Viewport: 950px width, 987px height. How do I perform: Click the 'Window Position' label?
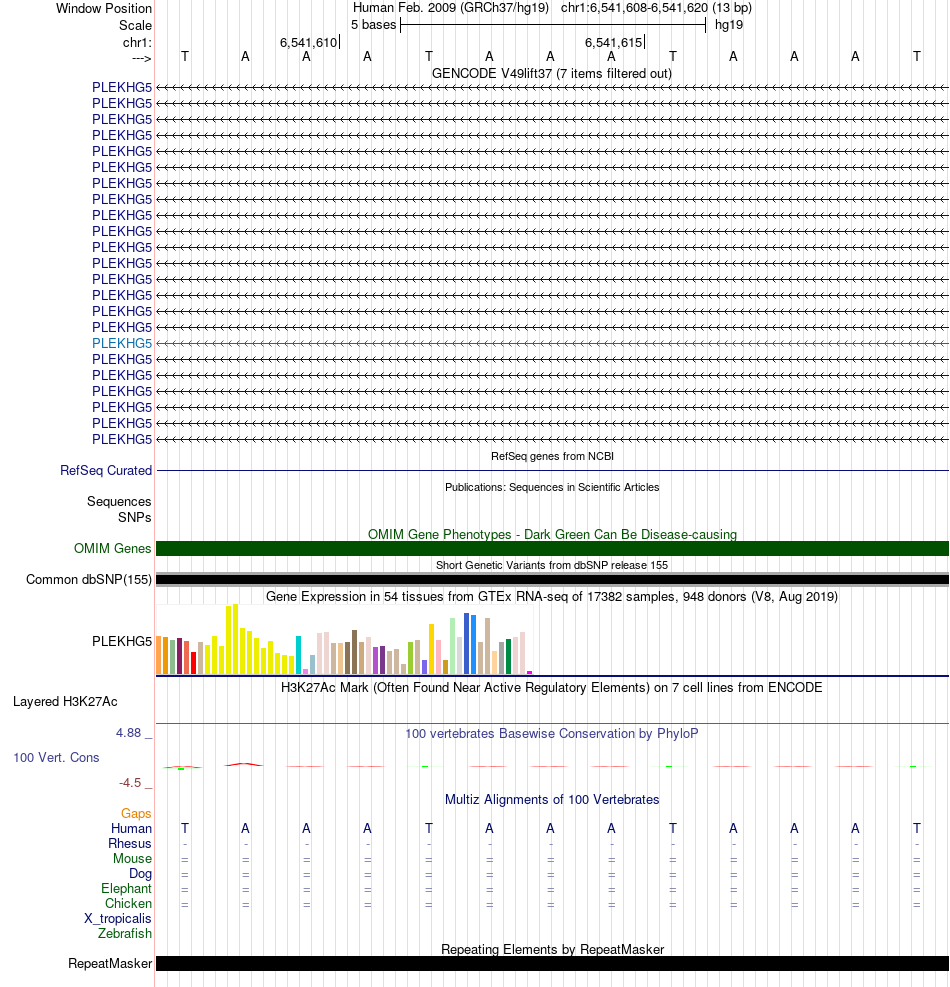click(x=104, y=8)
